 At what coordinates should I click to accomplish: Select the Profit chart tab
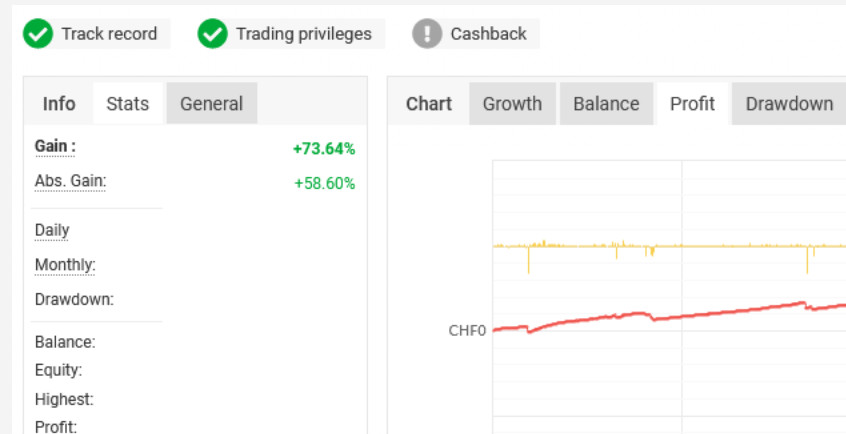[692, 104]
